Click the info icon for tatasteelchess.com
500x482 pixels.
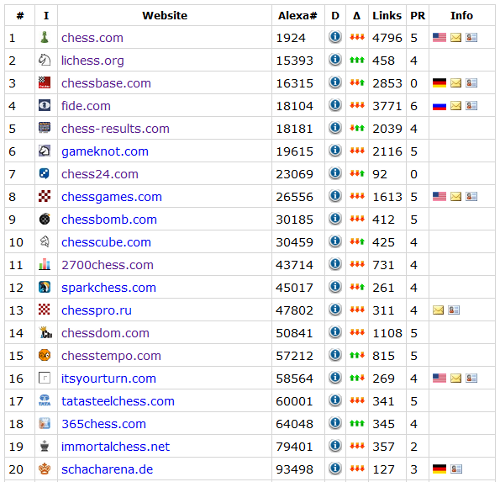pos(335,400)
